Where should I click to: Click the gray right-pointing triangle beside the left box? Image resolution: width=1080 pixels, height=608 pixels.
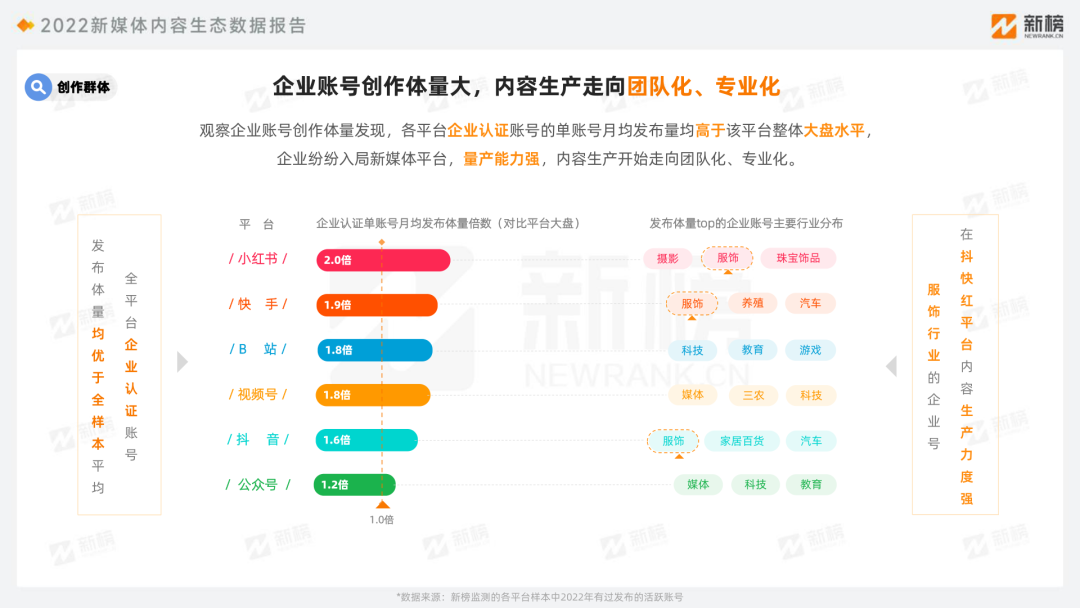tap(182, 361)
